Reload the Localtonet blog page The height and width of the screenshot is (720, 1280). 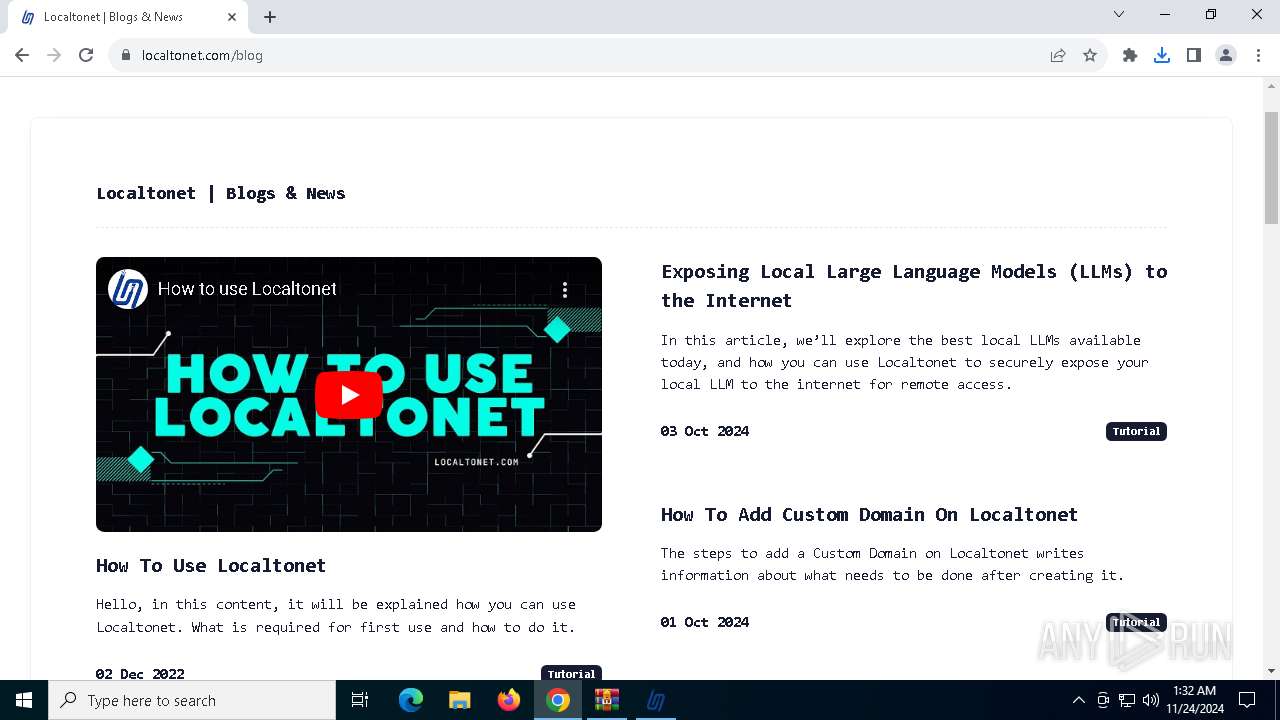point(86,55)
